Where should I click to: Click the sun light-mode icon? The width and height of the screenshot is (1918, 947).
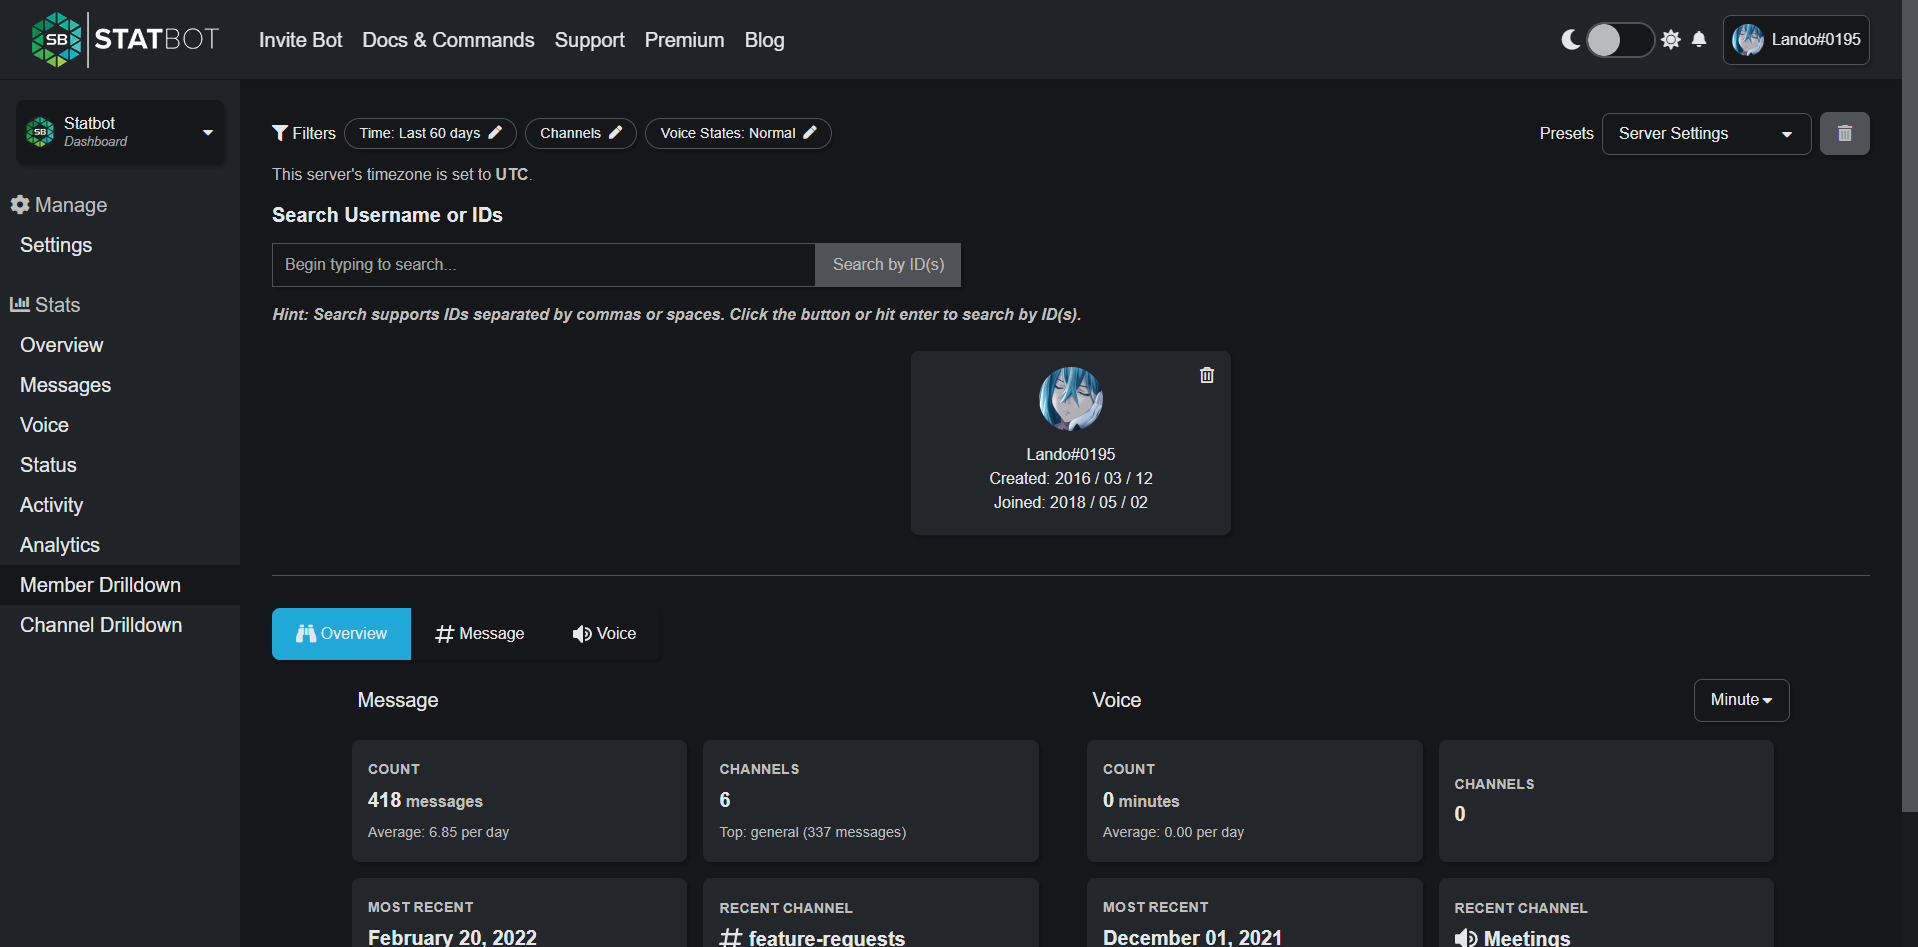click(1671, 40)
